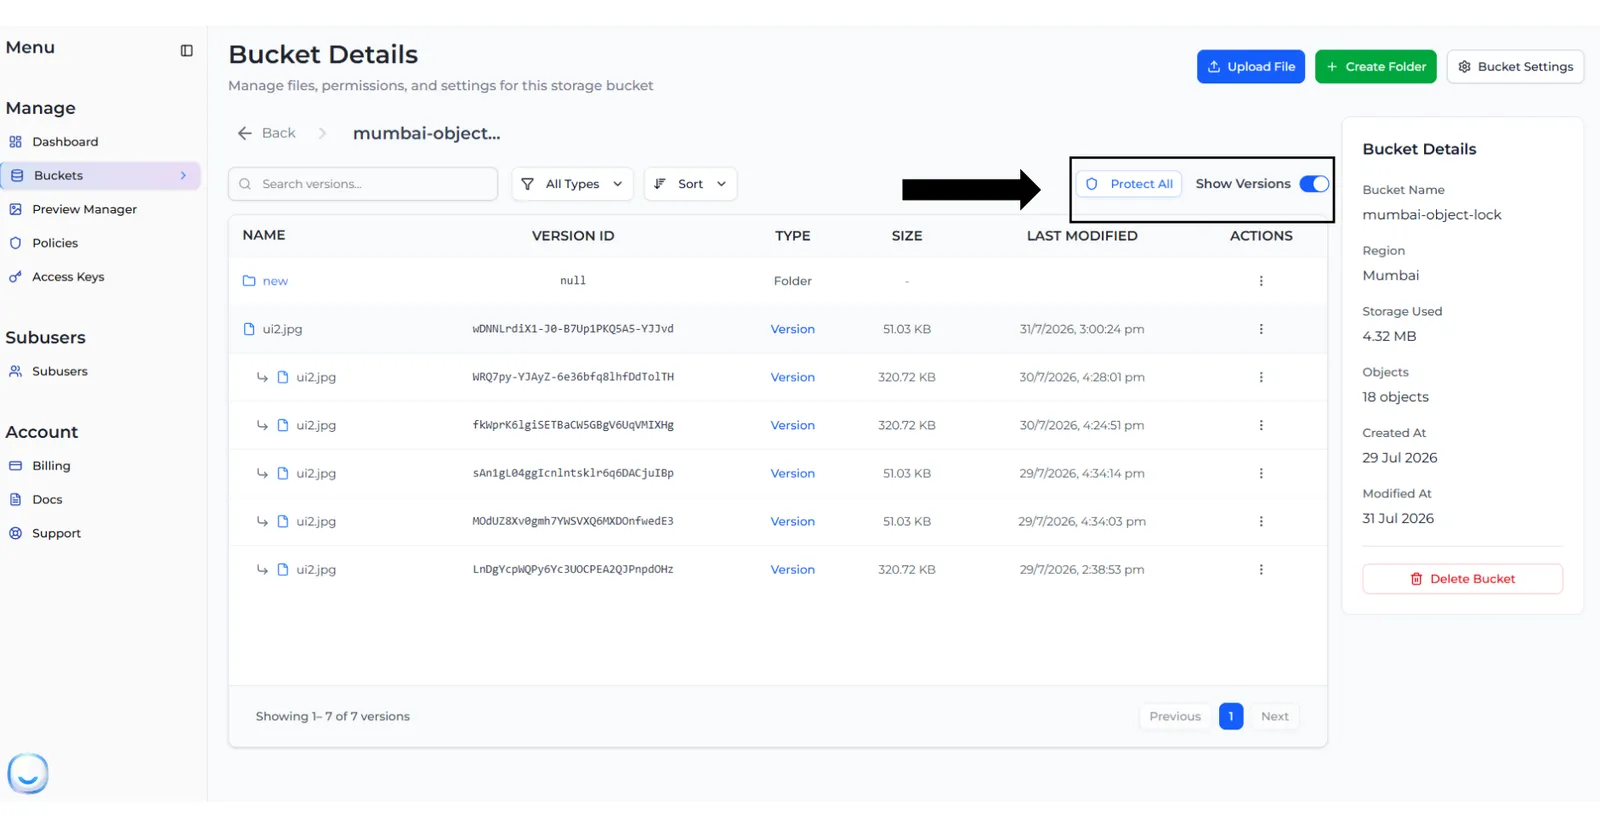
Task: Click version ID sAn1gL04ggIcnlntsklr6q6DACjuIBp
Action: (573, 473)
